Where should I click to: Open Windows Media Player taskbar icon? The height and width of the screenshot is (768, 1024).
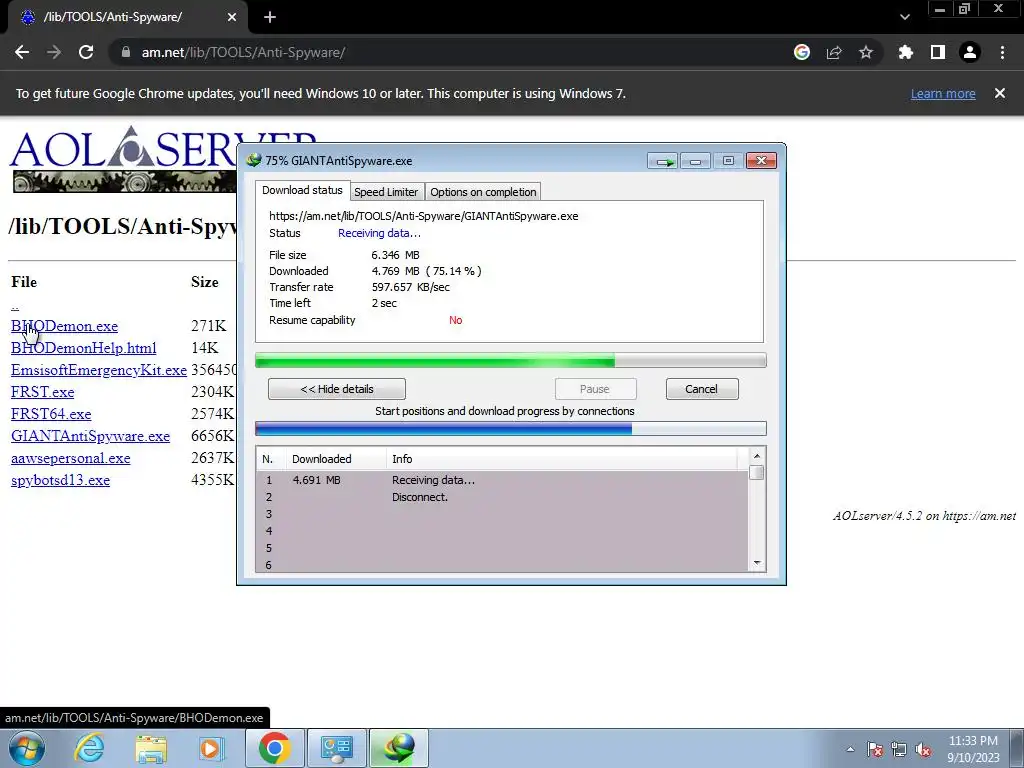pyautogui.click(x=211, y=748)
